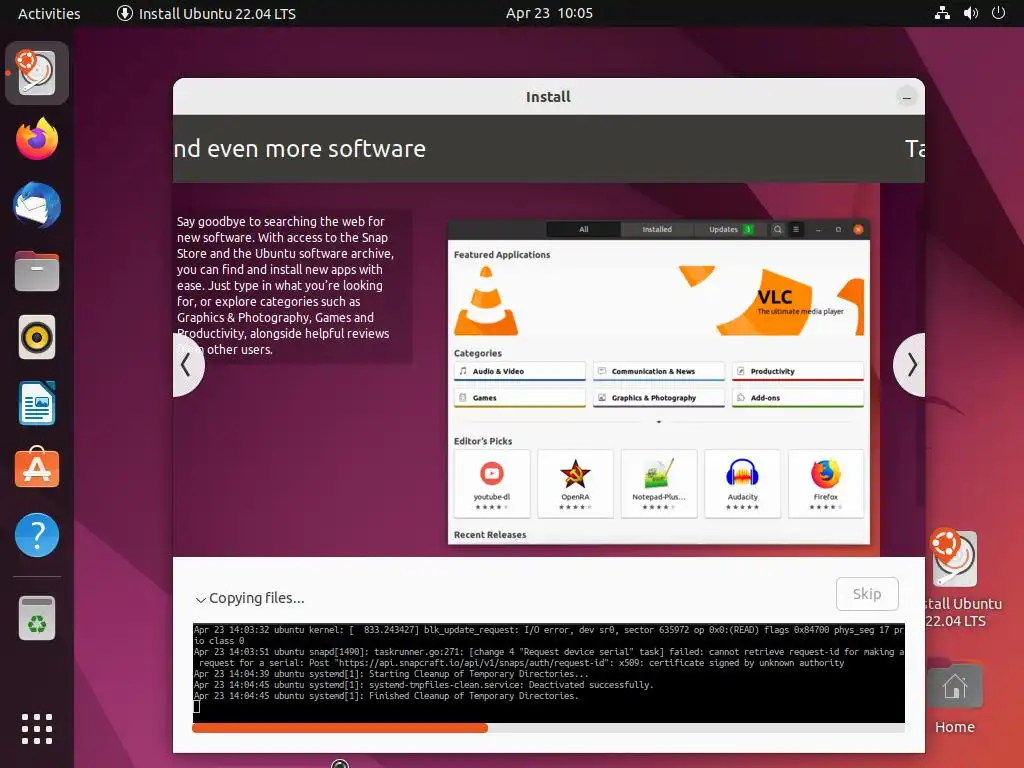Open the Games category
The height and width of the screenshot is (768, 1024).
tap(520, 398)
